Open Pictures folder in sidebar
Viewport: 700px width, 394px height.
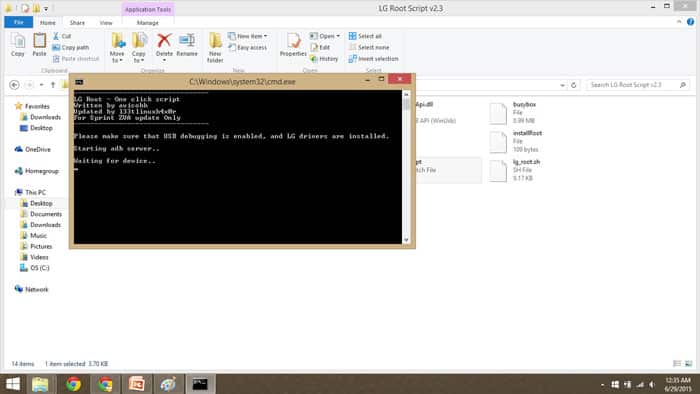[37, 246]
